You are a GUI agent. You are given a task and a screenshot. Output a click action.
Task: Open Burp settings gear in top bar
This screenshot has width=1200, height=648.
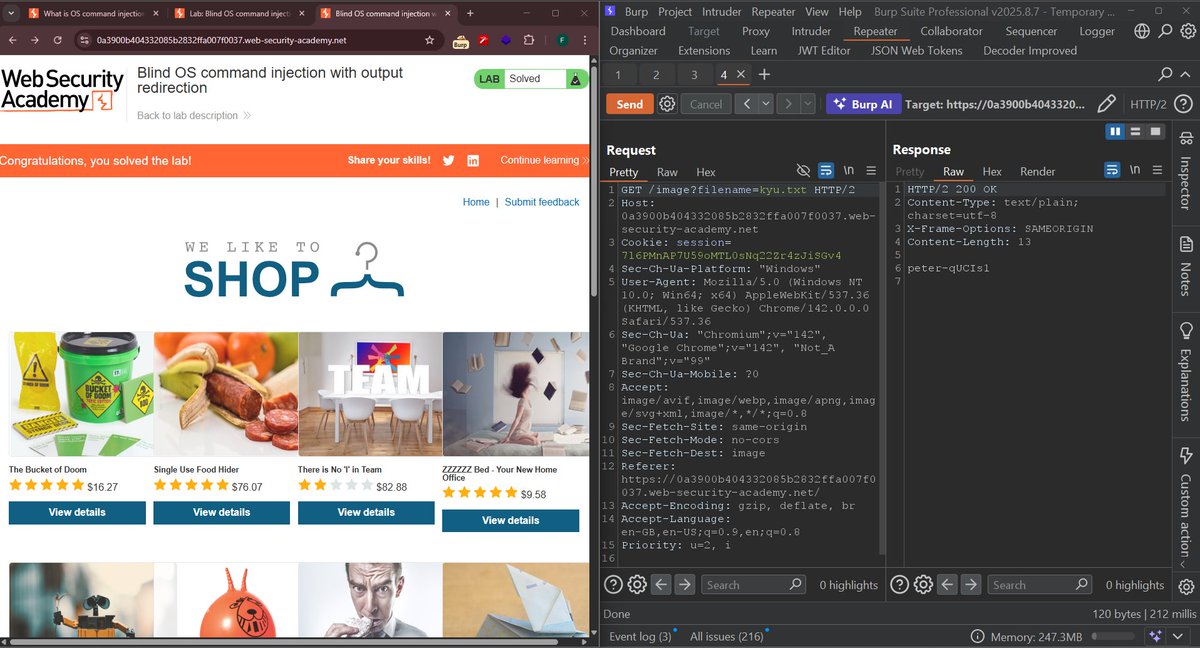pyautogui.click(x=1186, y=31)
